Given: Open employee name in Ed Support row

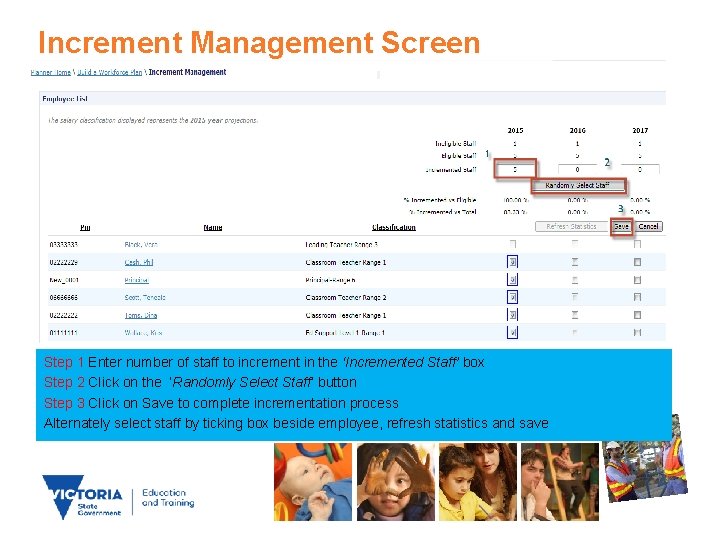Looking at the screenshot, I should [143, 333].
